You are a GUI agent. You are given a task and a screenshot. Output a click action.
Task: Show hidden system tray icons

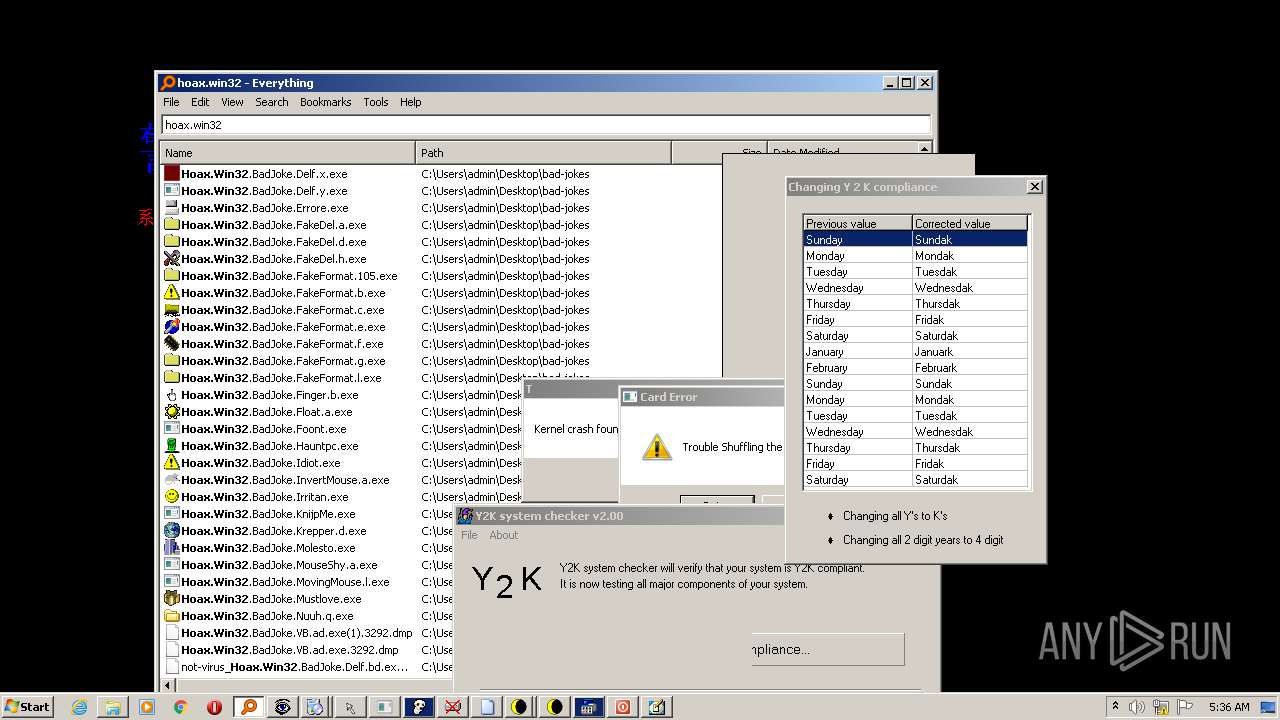tap(1116, 707)
